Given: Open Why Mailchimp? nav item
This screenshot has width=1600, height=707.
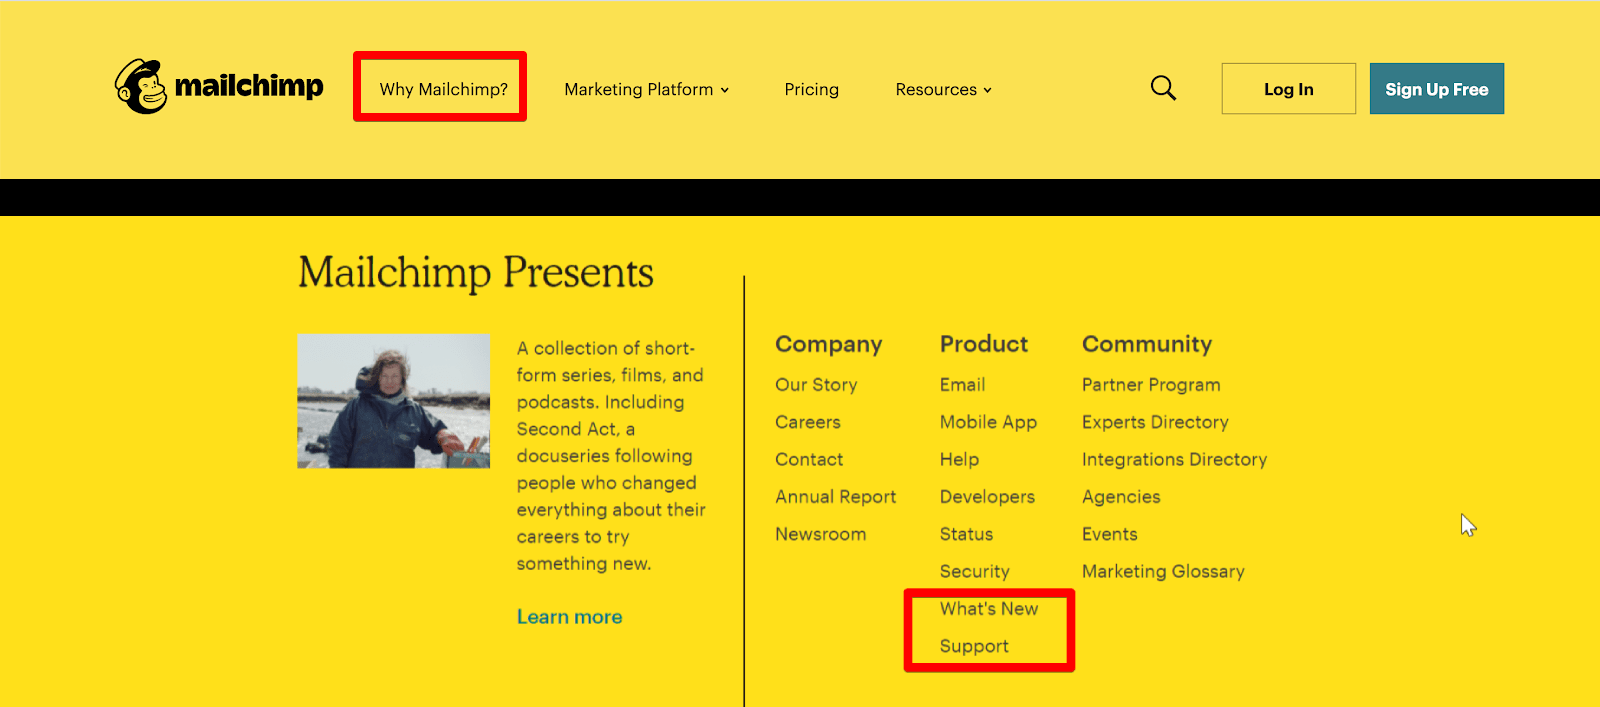Looking at the screenshot, I should pos(443,89).
